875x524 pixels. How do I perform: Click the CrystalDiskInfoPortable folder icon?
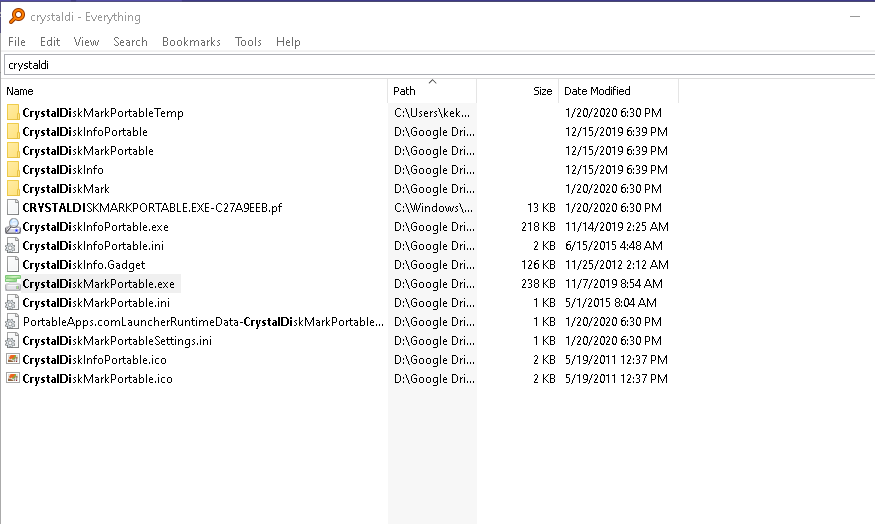click(x=13, y=132)
